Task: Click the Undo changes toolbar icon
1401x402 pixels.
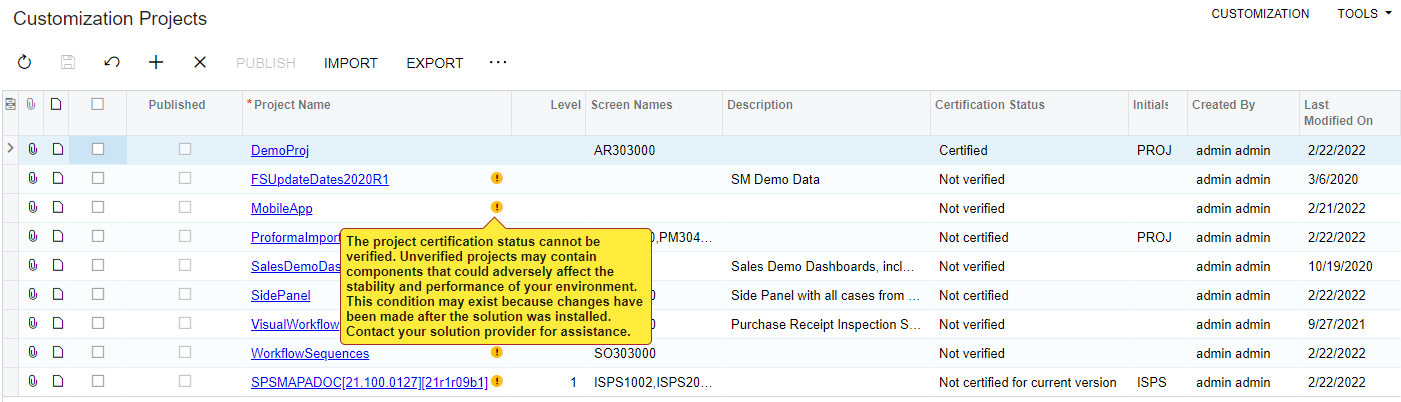Action: (x=112, y=62)
